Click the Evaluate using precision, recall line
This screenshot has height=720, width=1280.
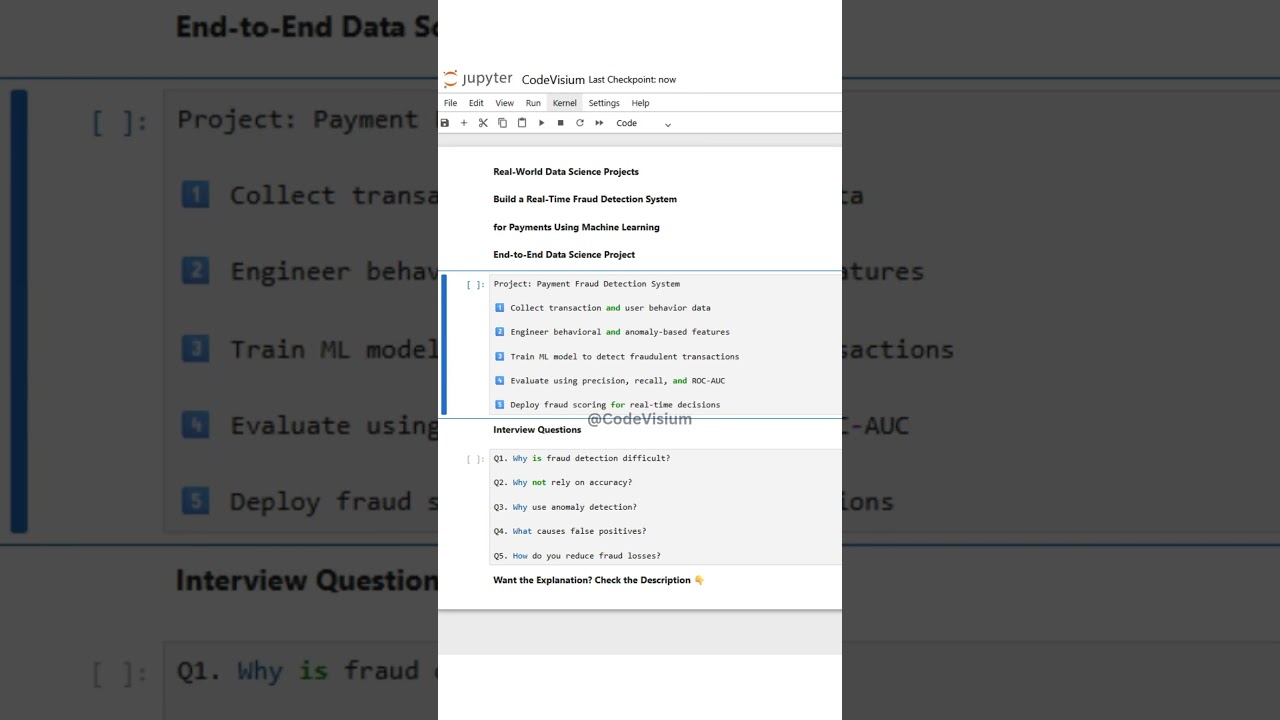pos(610,381)
